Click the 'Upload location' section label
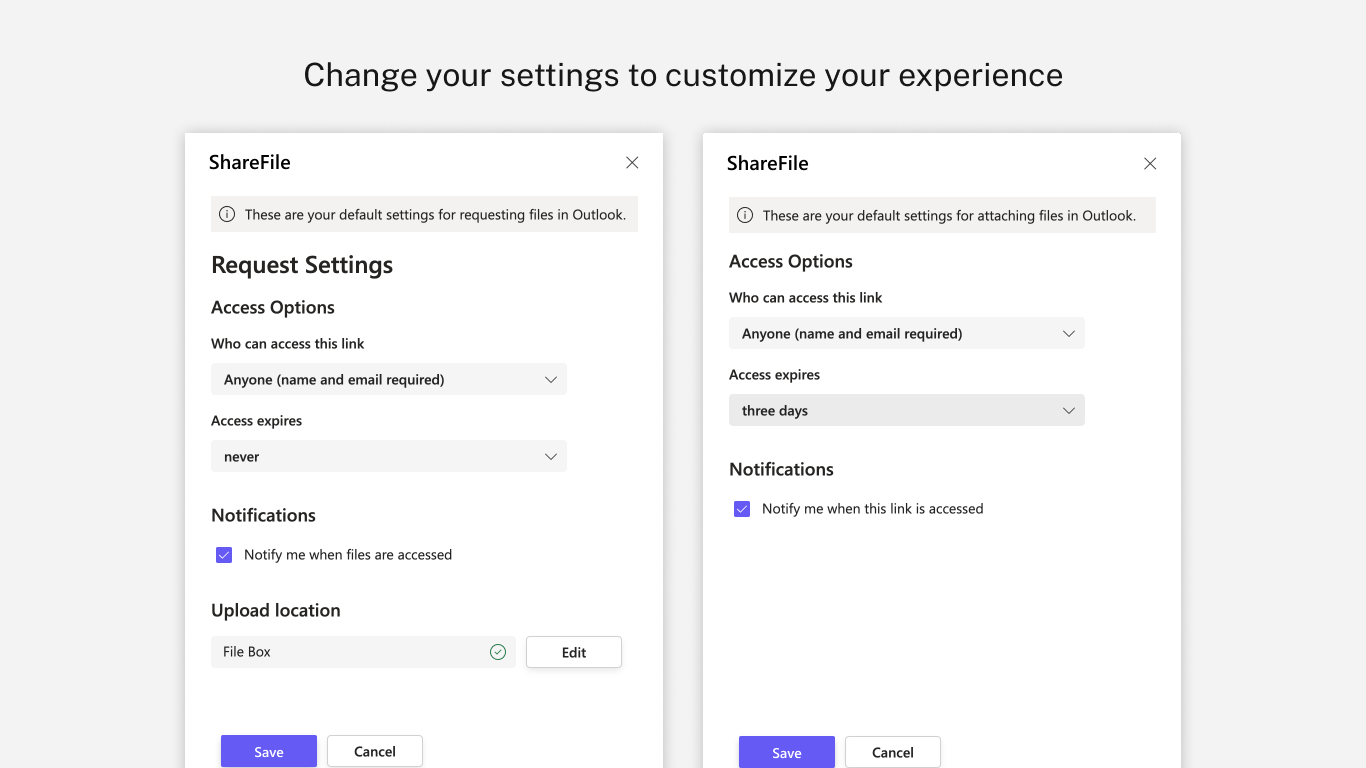The height and width of the screenshot is (768, 1366). (276, 610)
